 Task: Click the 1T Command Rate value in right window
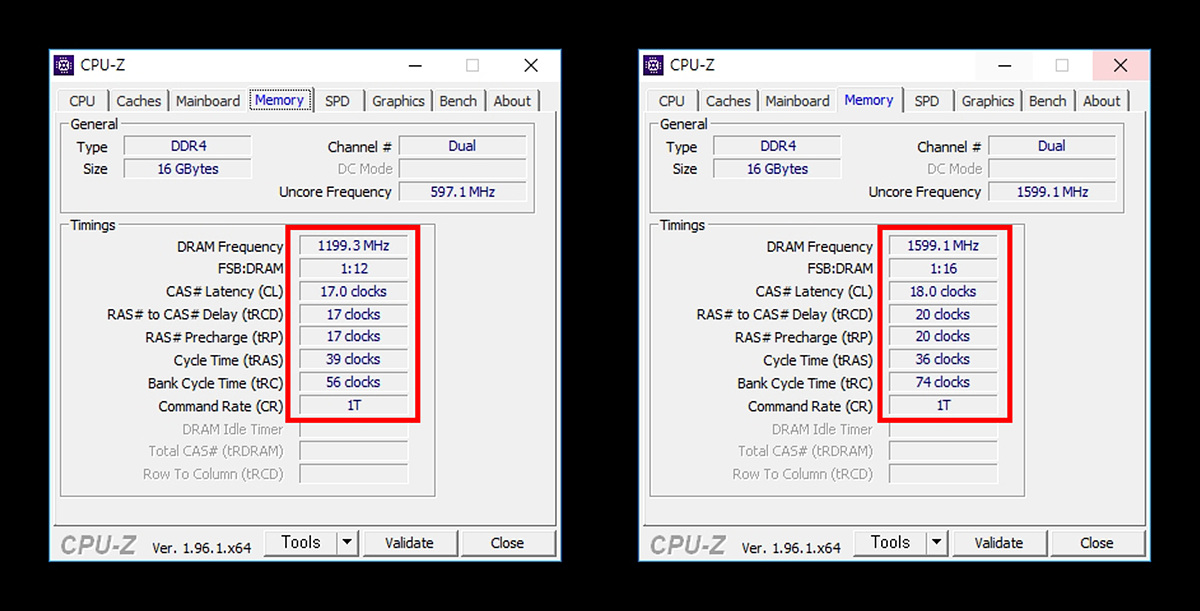(943, 405)
